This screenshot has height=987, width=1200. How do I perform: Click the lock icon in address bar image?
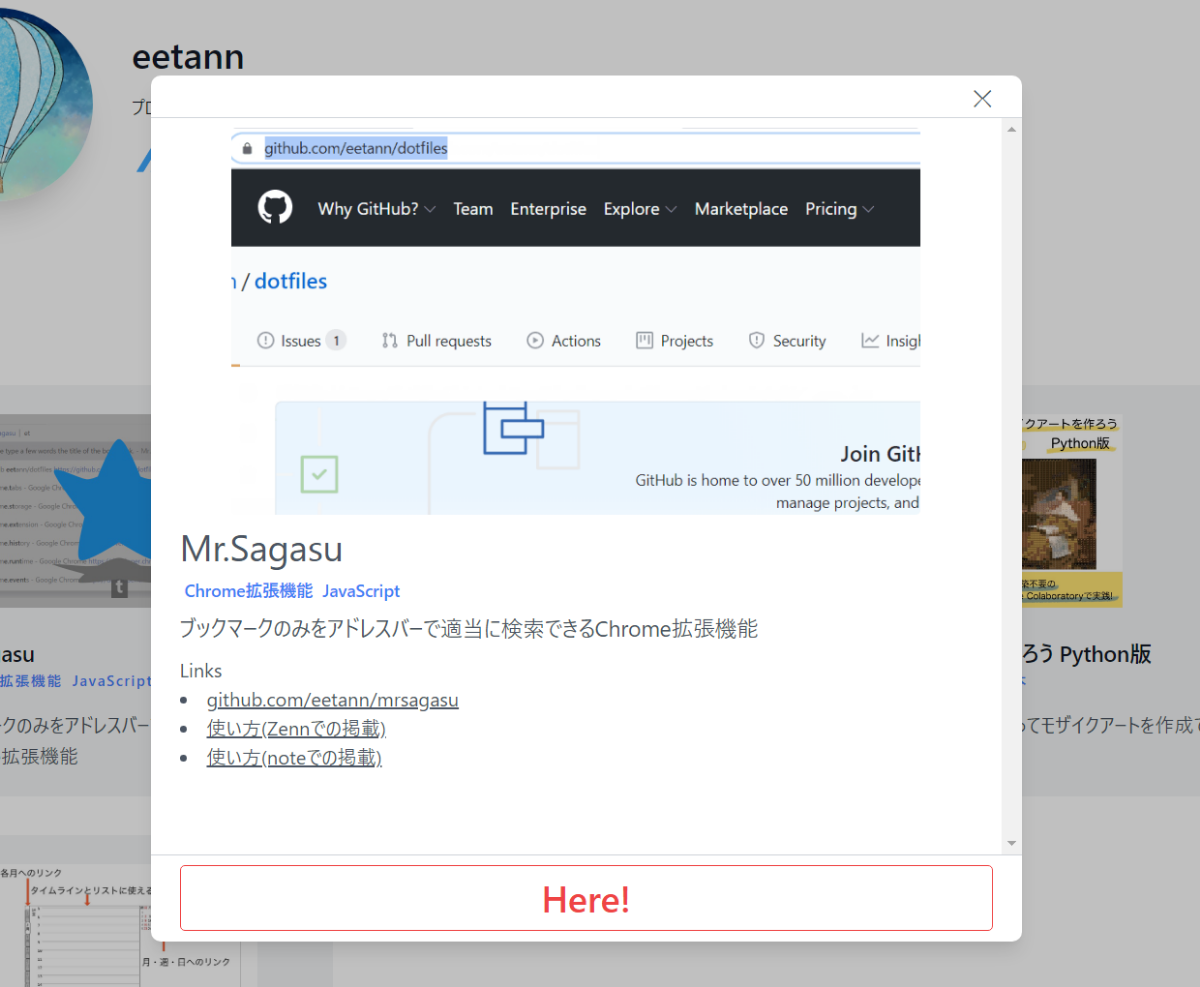[247, 149]
